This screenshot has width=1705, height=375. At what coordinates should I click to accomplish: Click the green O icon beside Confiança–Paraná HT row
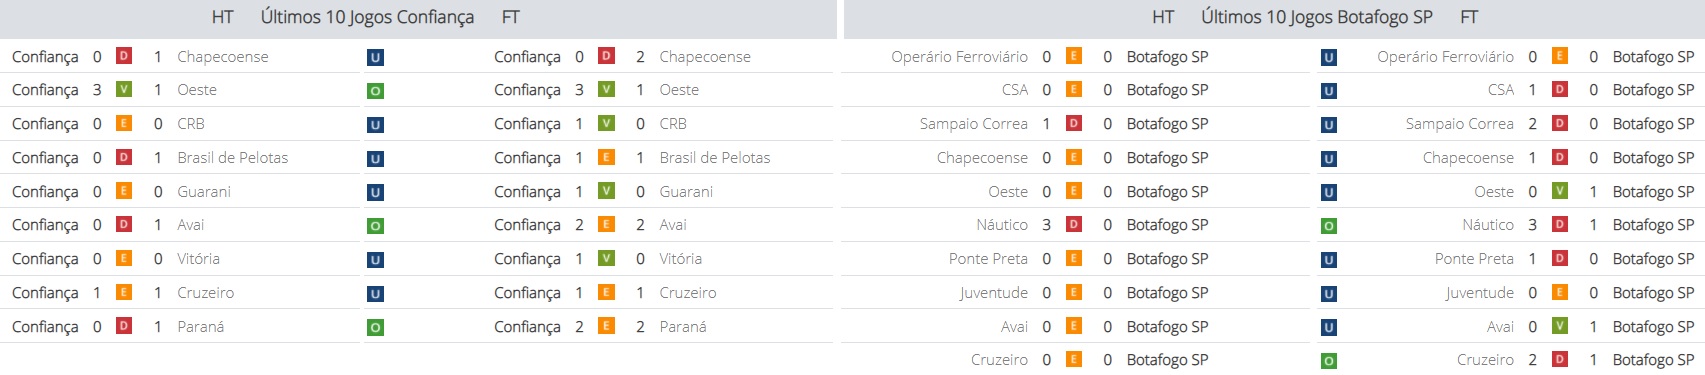coord(375,328)
